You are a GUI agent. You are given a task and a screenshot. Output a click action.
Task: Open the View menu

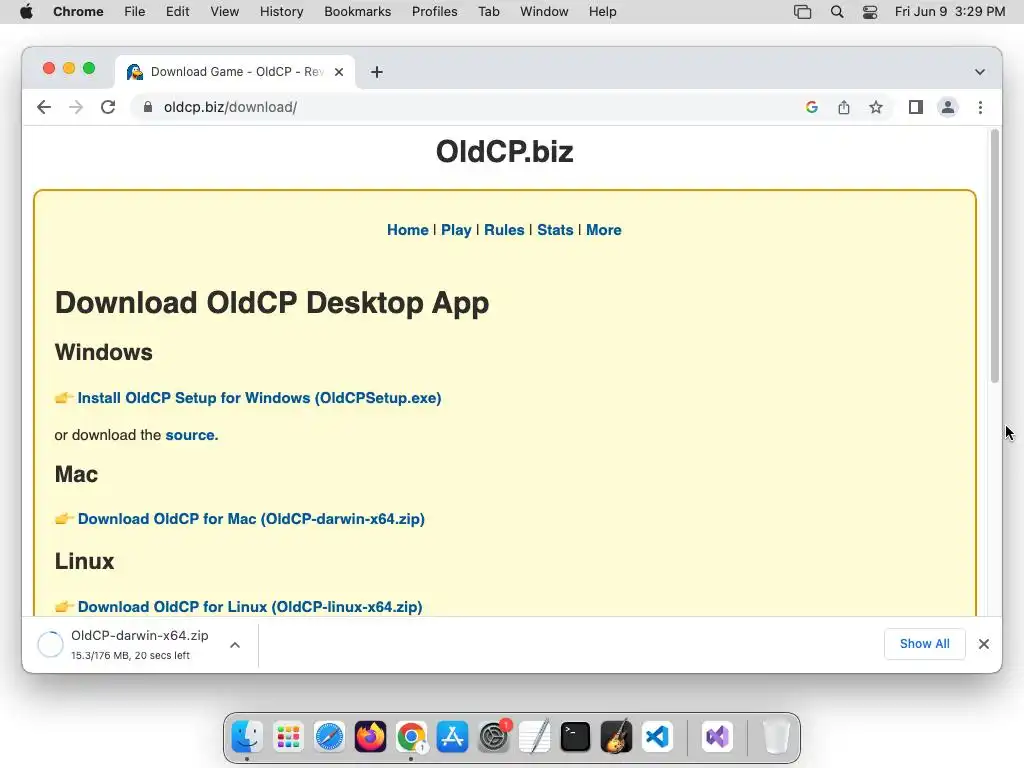point(225,12)
